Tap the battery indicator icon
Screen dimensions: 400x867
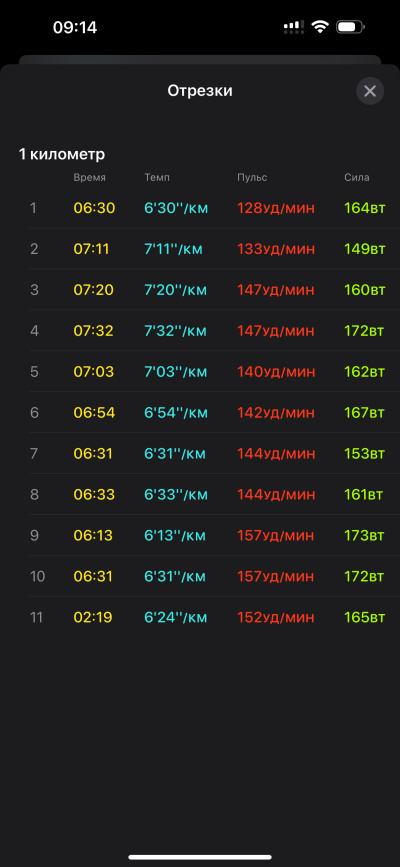(350, 27)
